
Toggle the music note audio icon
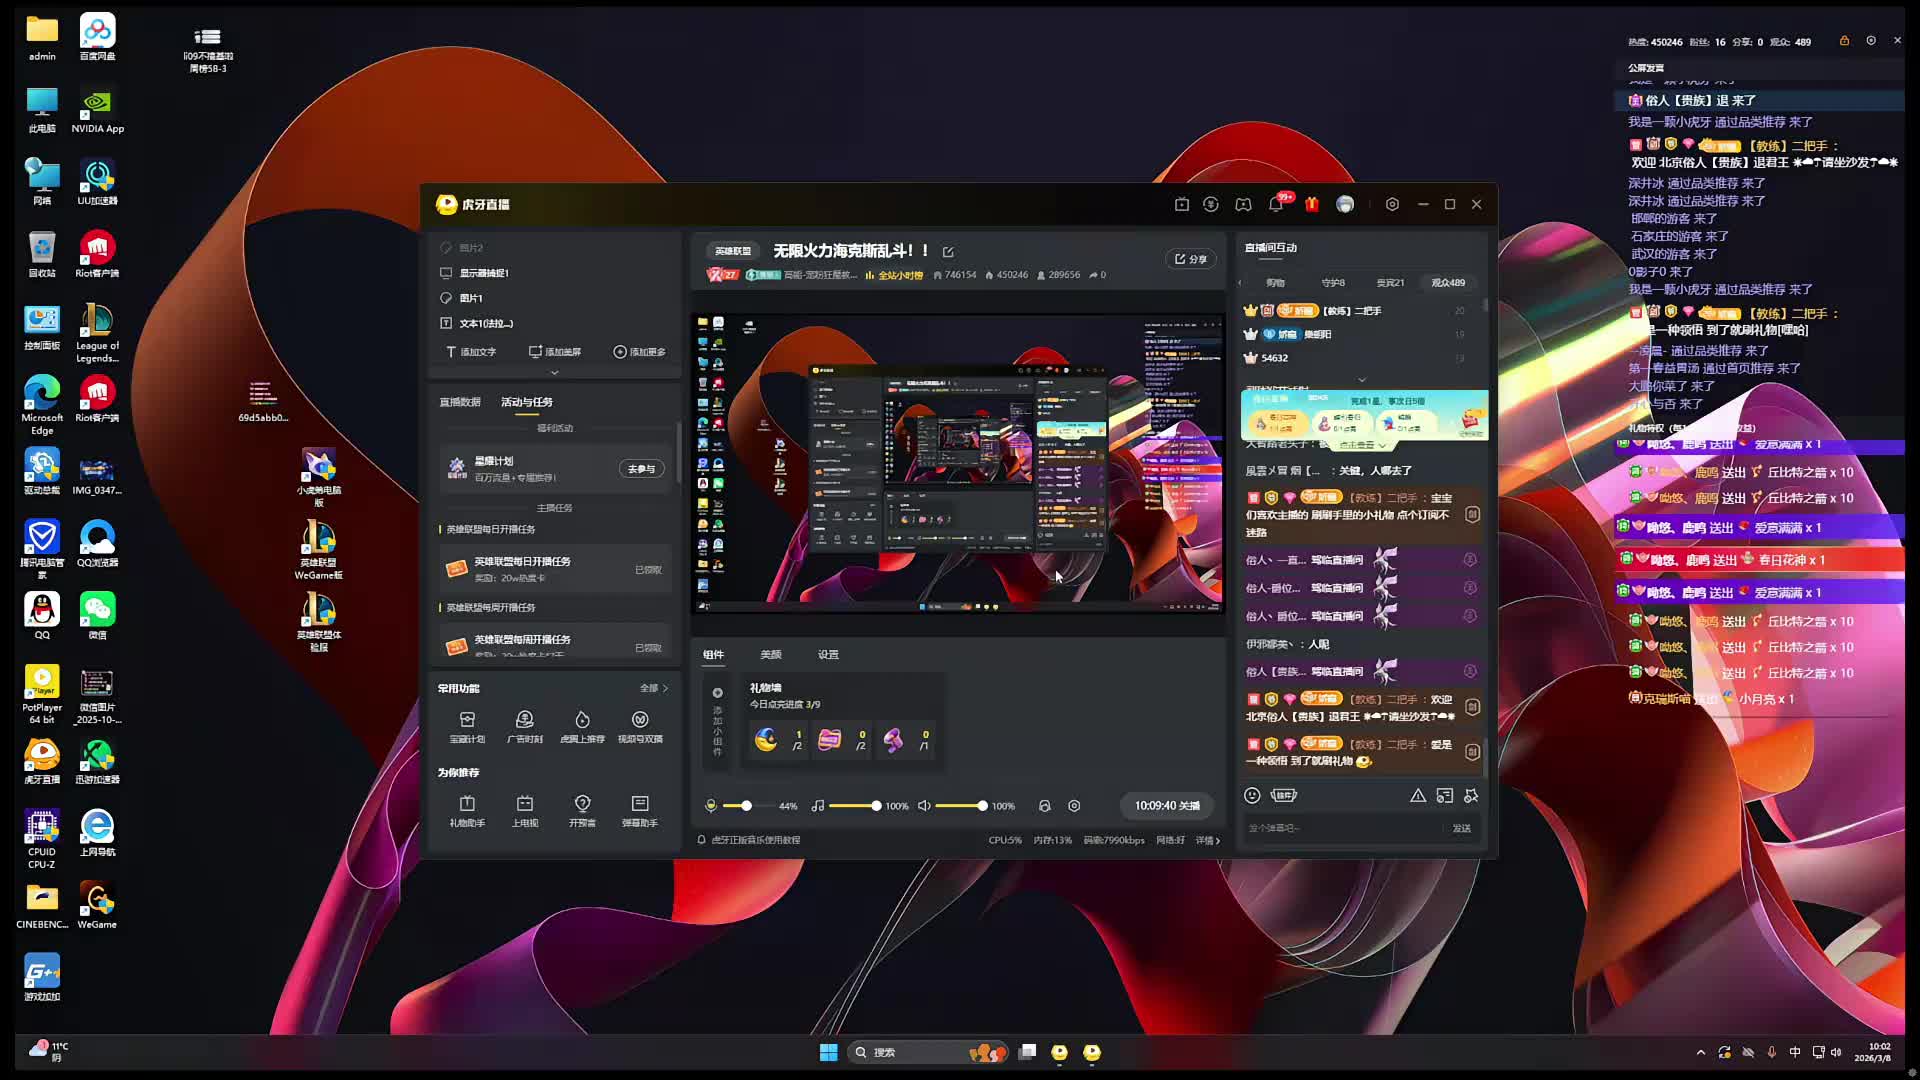[818, 806]
